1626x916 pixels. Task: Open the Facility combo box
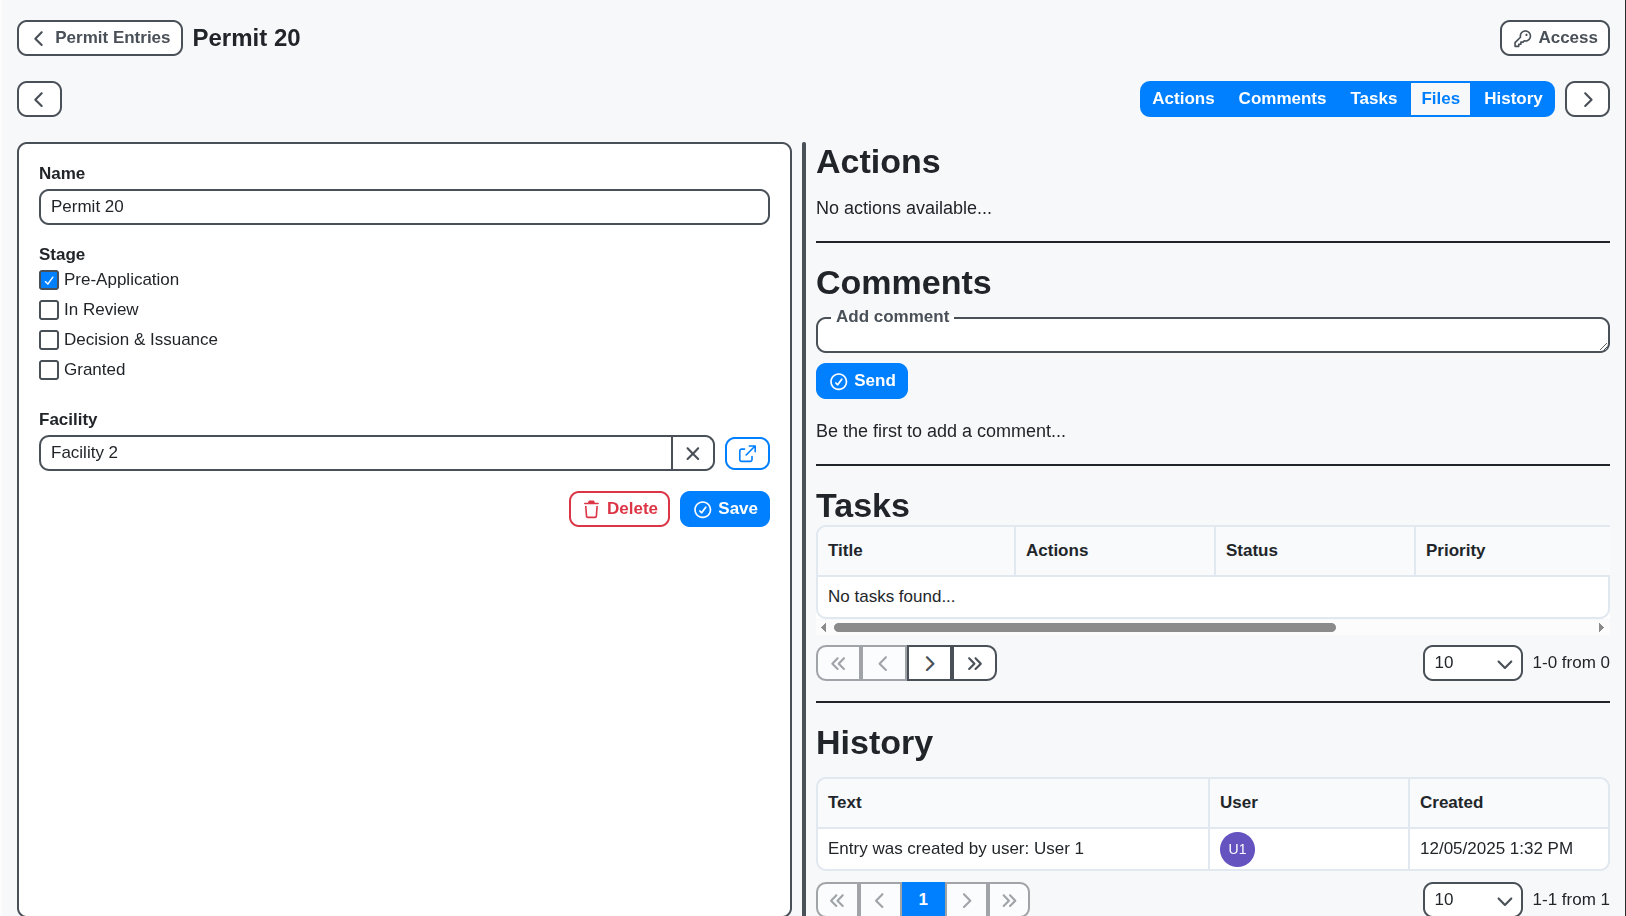[x=355, y=453]
